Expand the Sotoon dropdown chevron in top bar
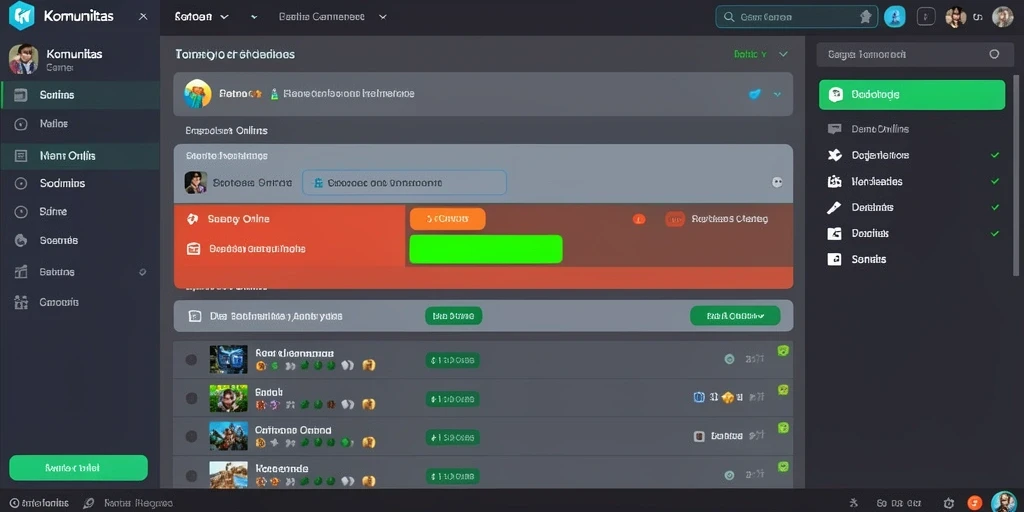Image resolution: width=1024 pixels, height=512 pixels. (224, 17)
